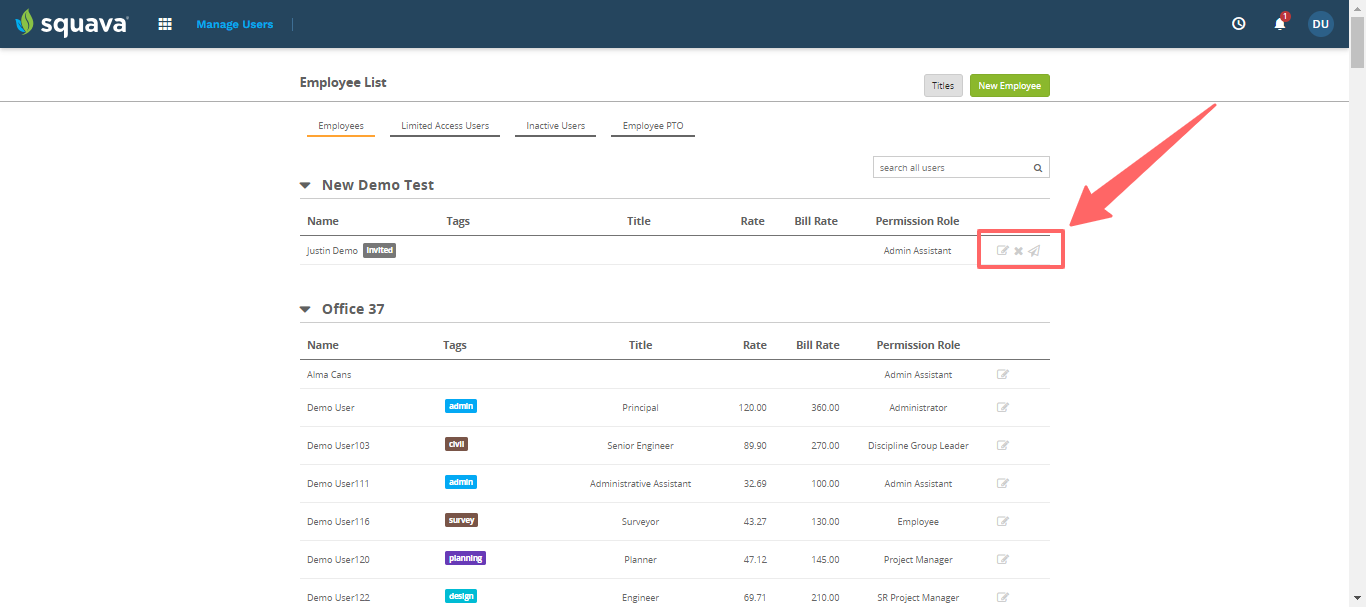The width and height of the screenshot is (1366, 607).
Task: Edit Alma Cans employee record
Action: [x=1003, y=375]
